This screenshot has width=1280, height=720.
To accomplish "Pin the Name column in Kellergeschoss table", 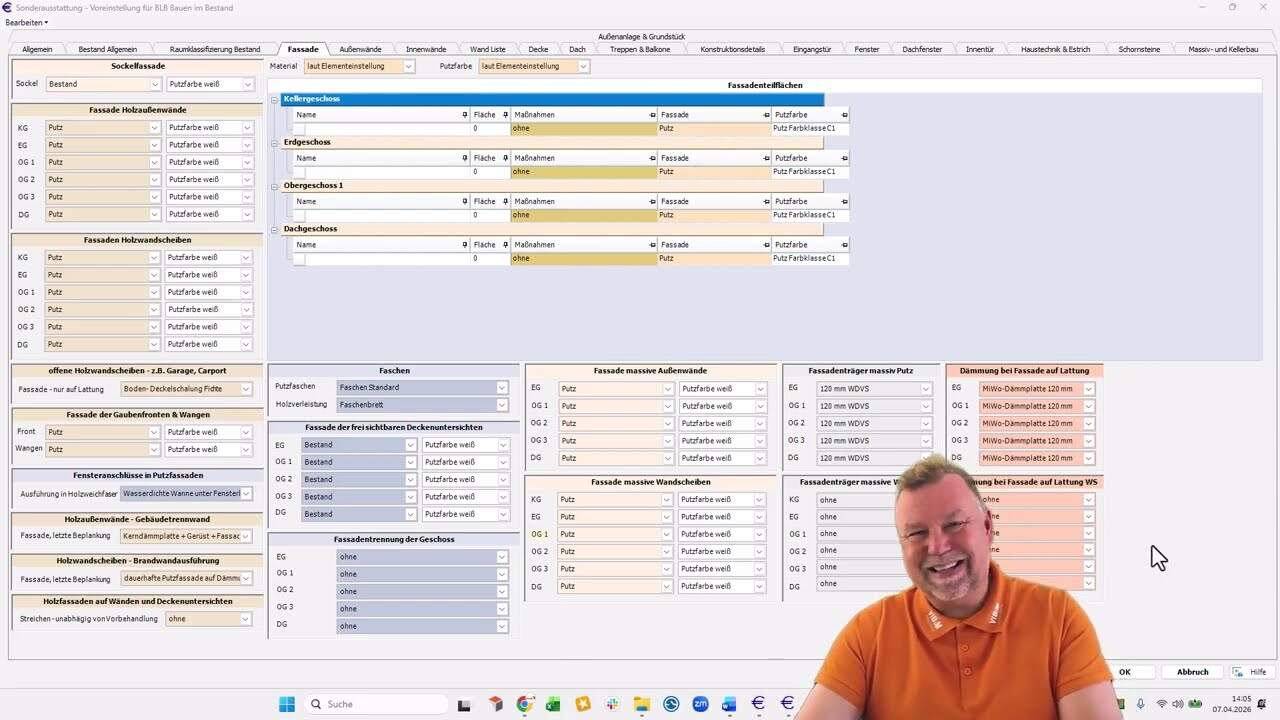I will 465,115.
